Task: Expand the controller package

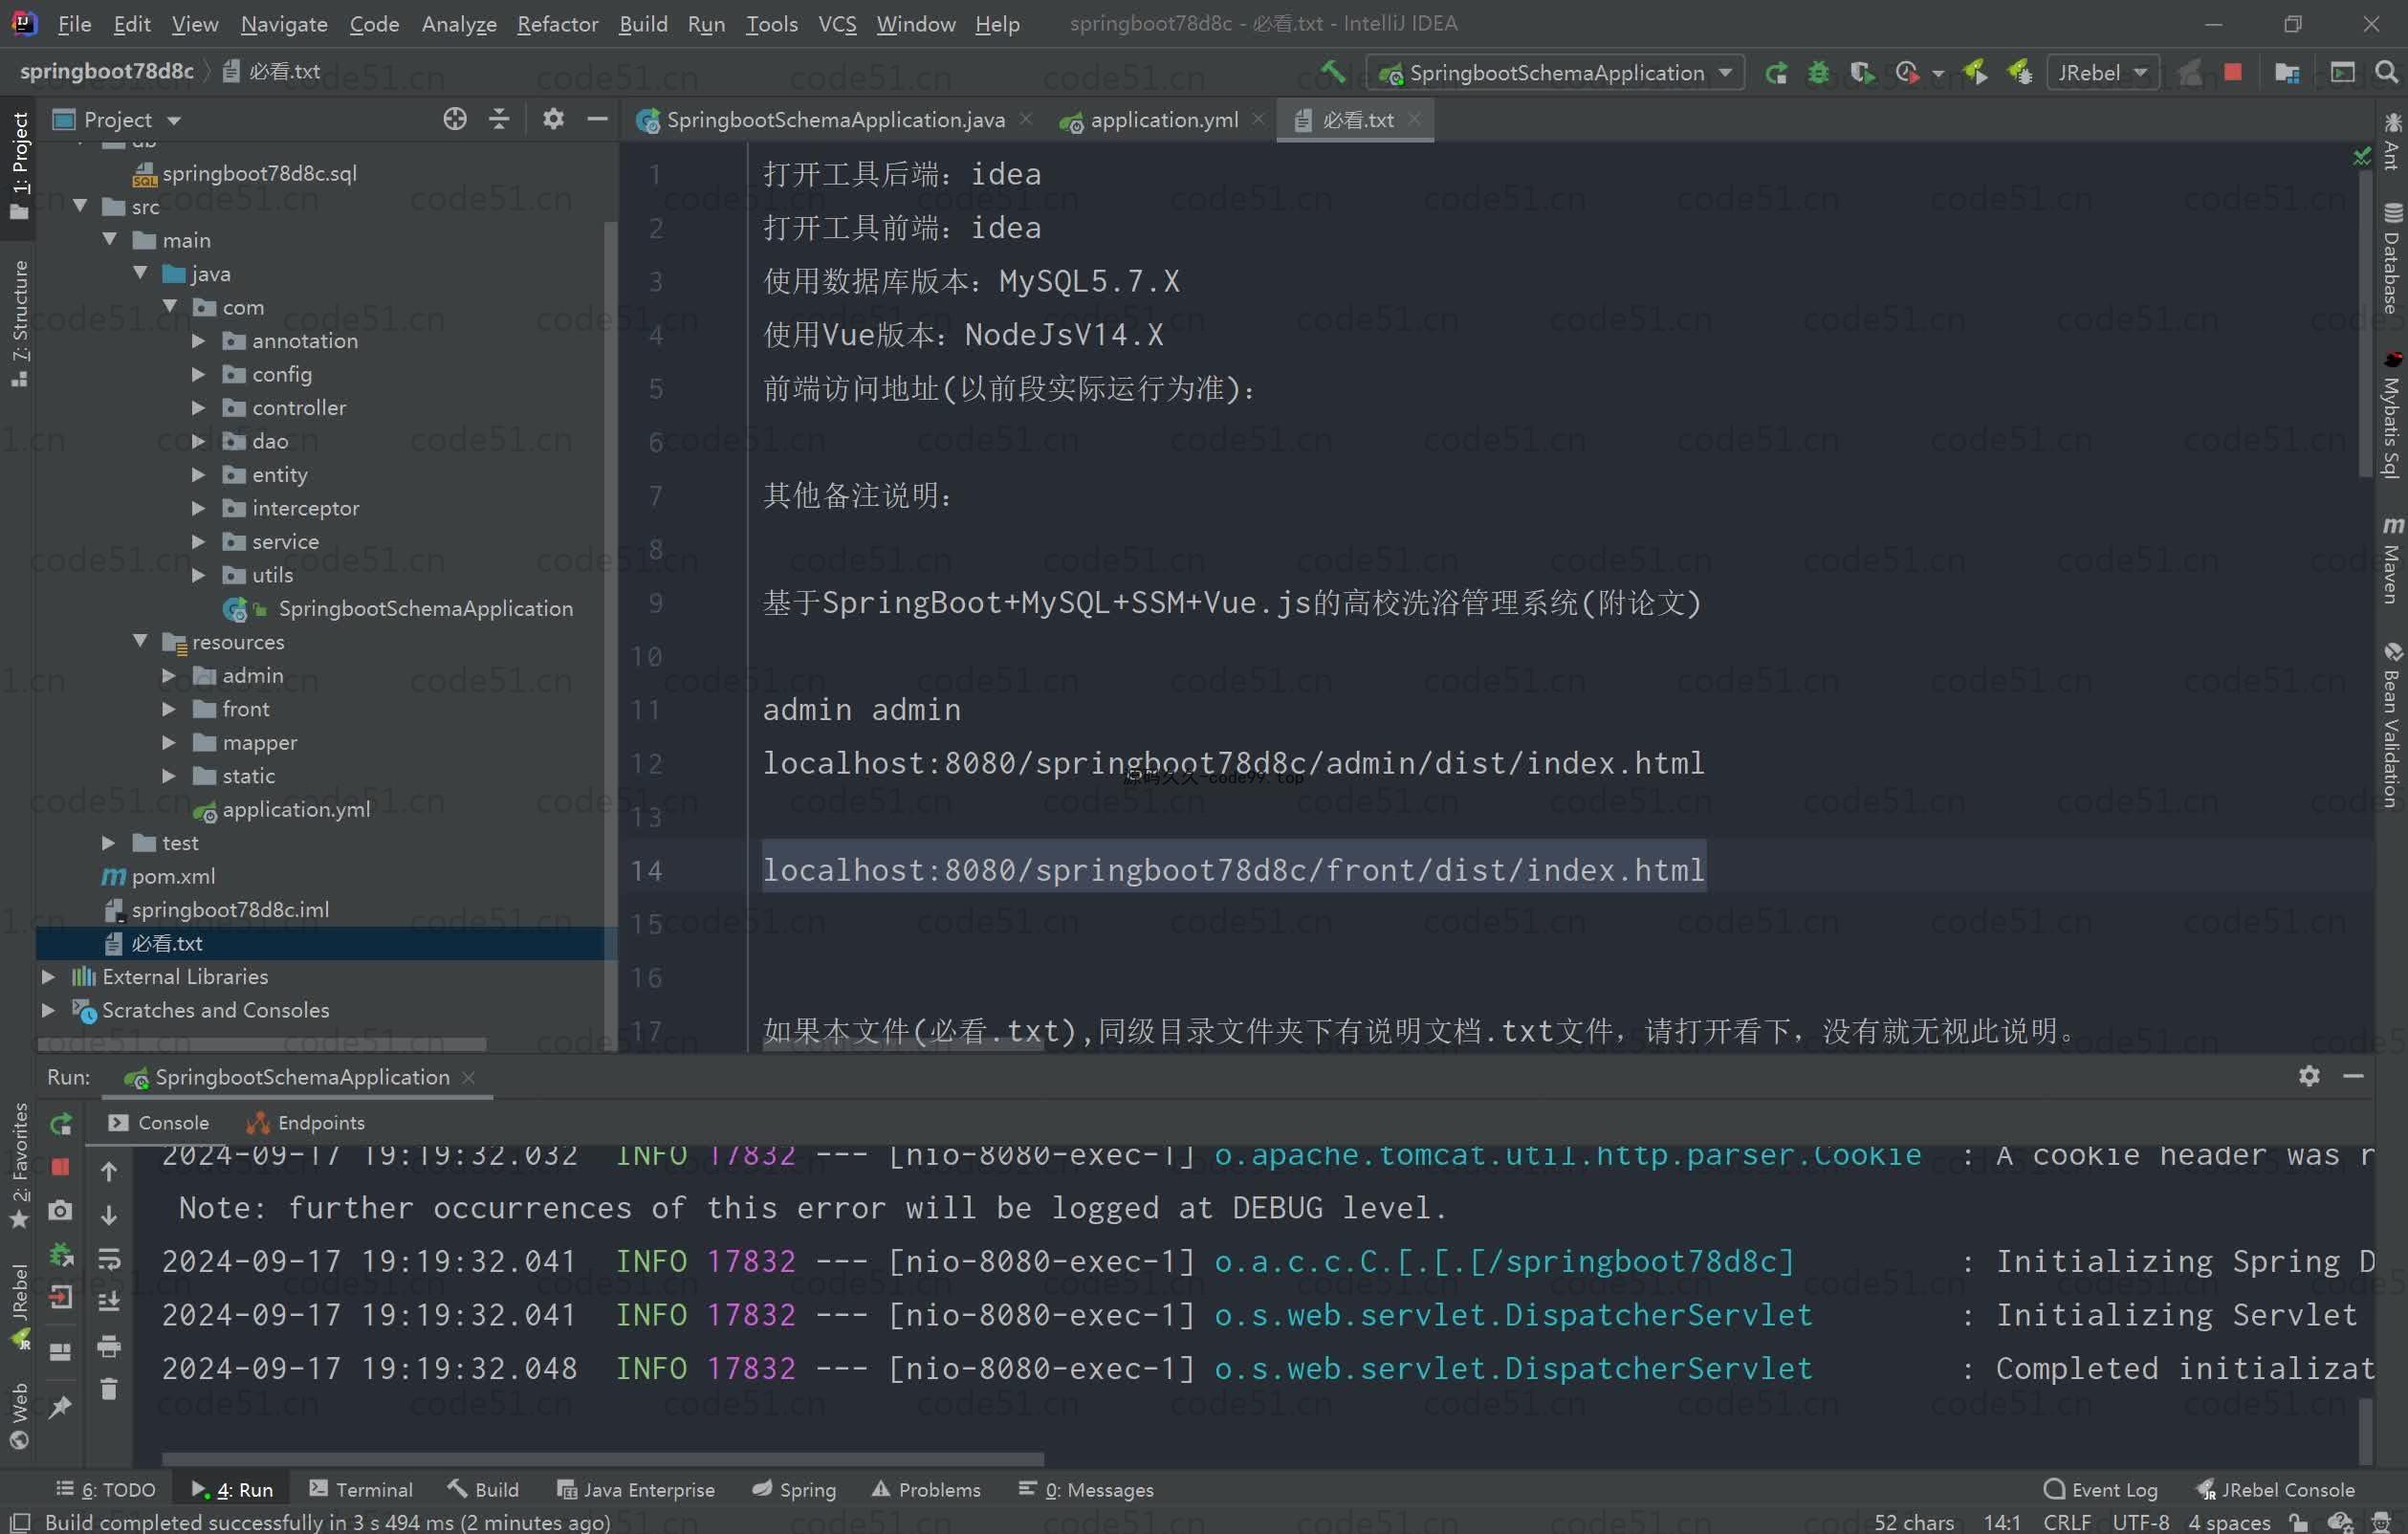Action: (x=198, y=407)
